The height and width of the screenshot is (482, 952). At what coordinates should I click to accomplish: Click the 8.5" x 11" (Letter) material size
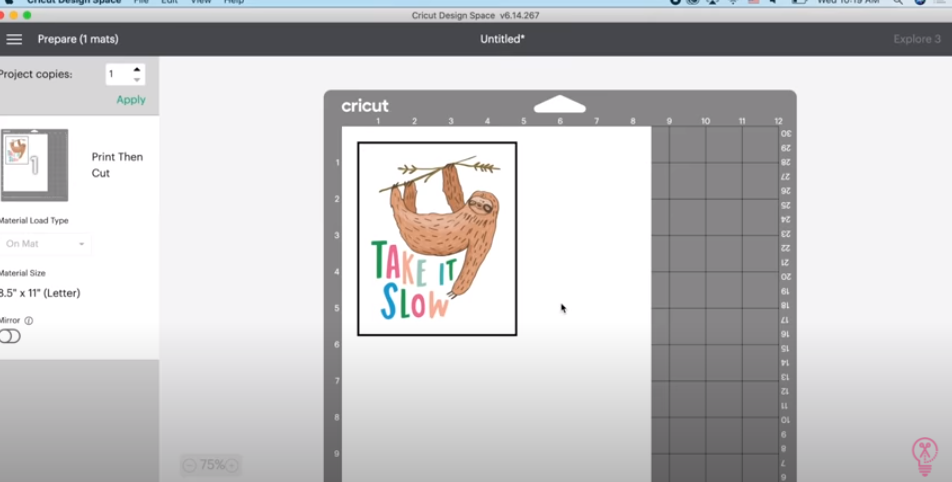tap(40, 293)
